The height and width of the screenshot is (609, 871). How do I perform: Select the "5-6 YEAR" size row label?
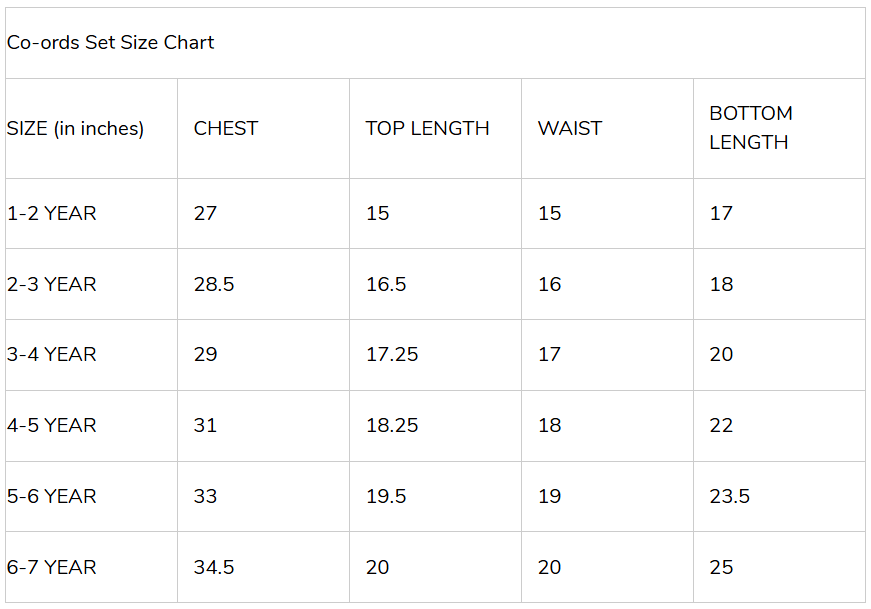(x=52, y=497)
